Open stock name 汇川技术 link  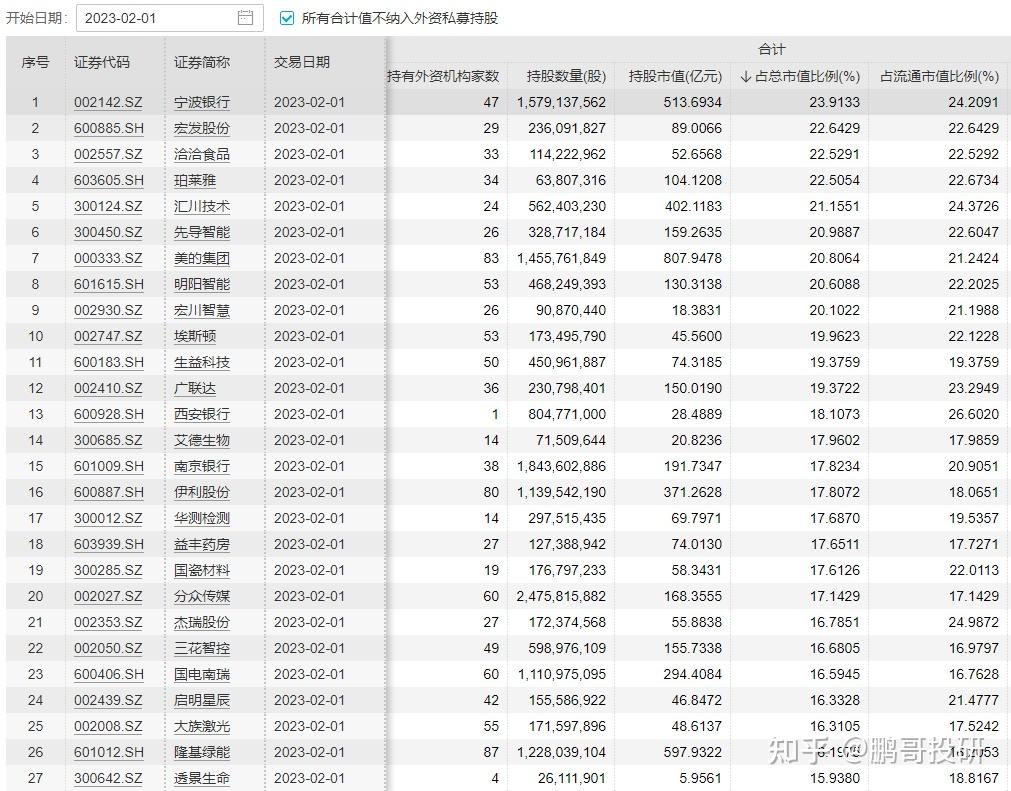click(202, 206)
